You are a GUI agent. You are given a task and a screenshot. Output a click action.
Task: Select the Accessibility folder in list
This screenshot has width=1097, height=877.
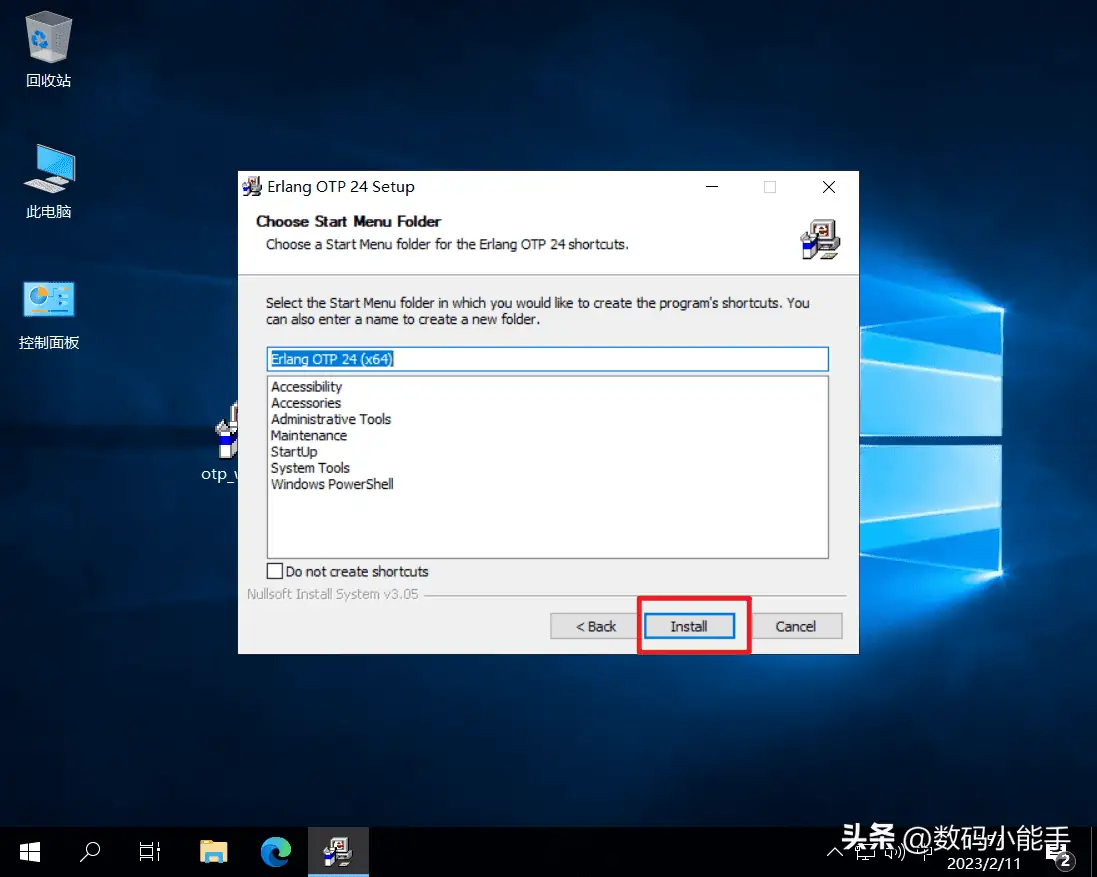306,387
